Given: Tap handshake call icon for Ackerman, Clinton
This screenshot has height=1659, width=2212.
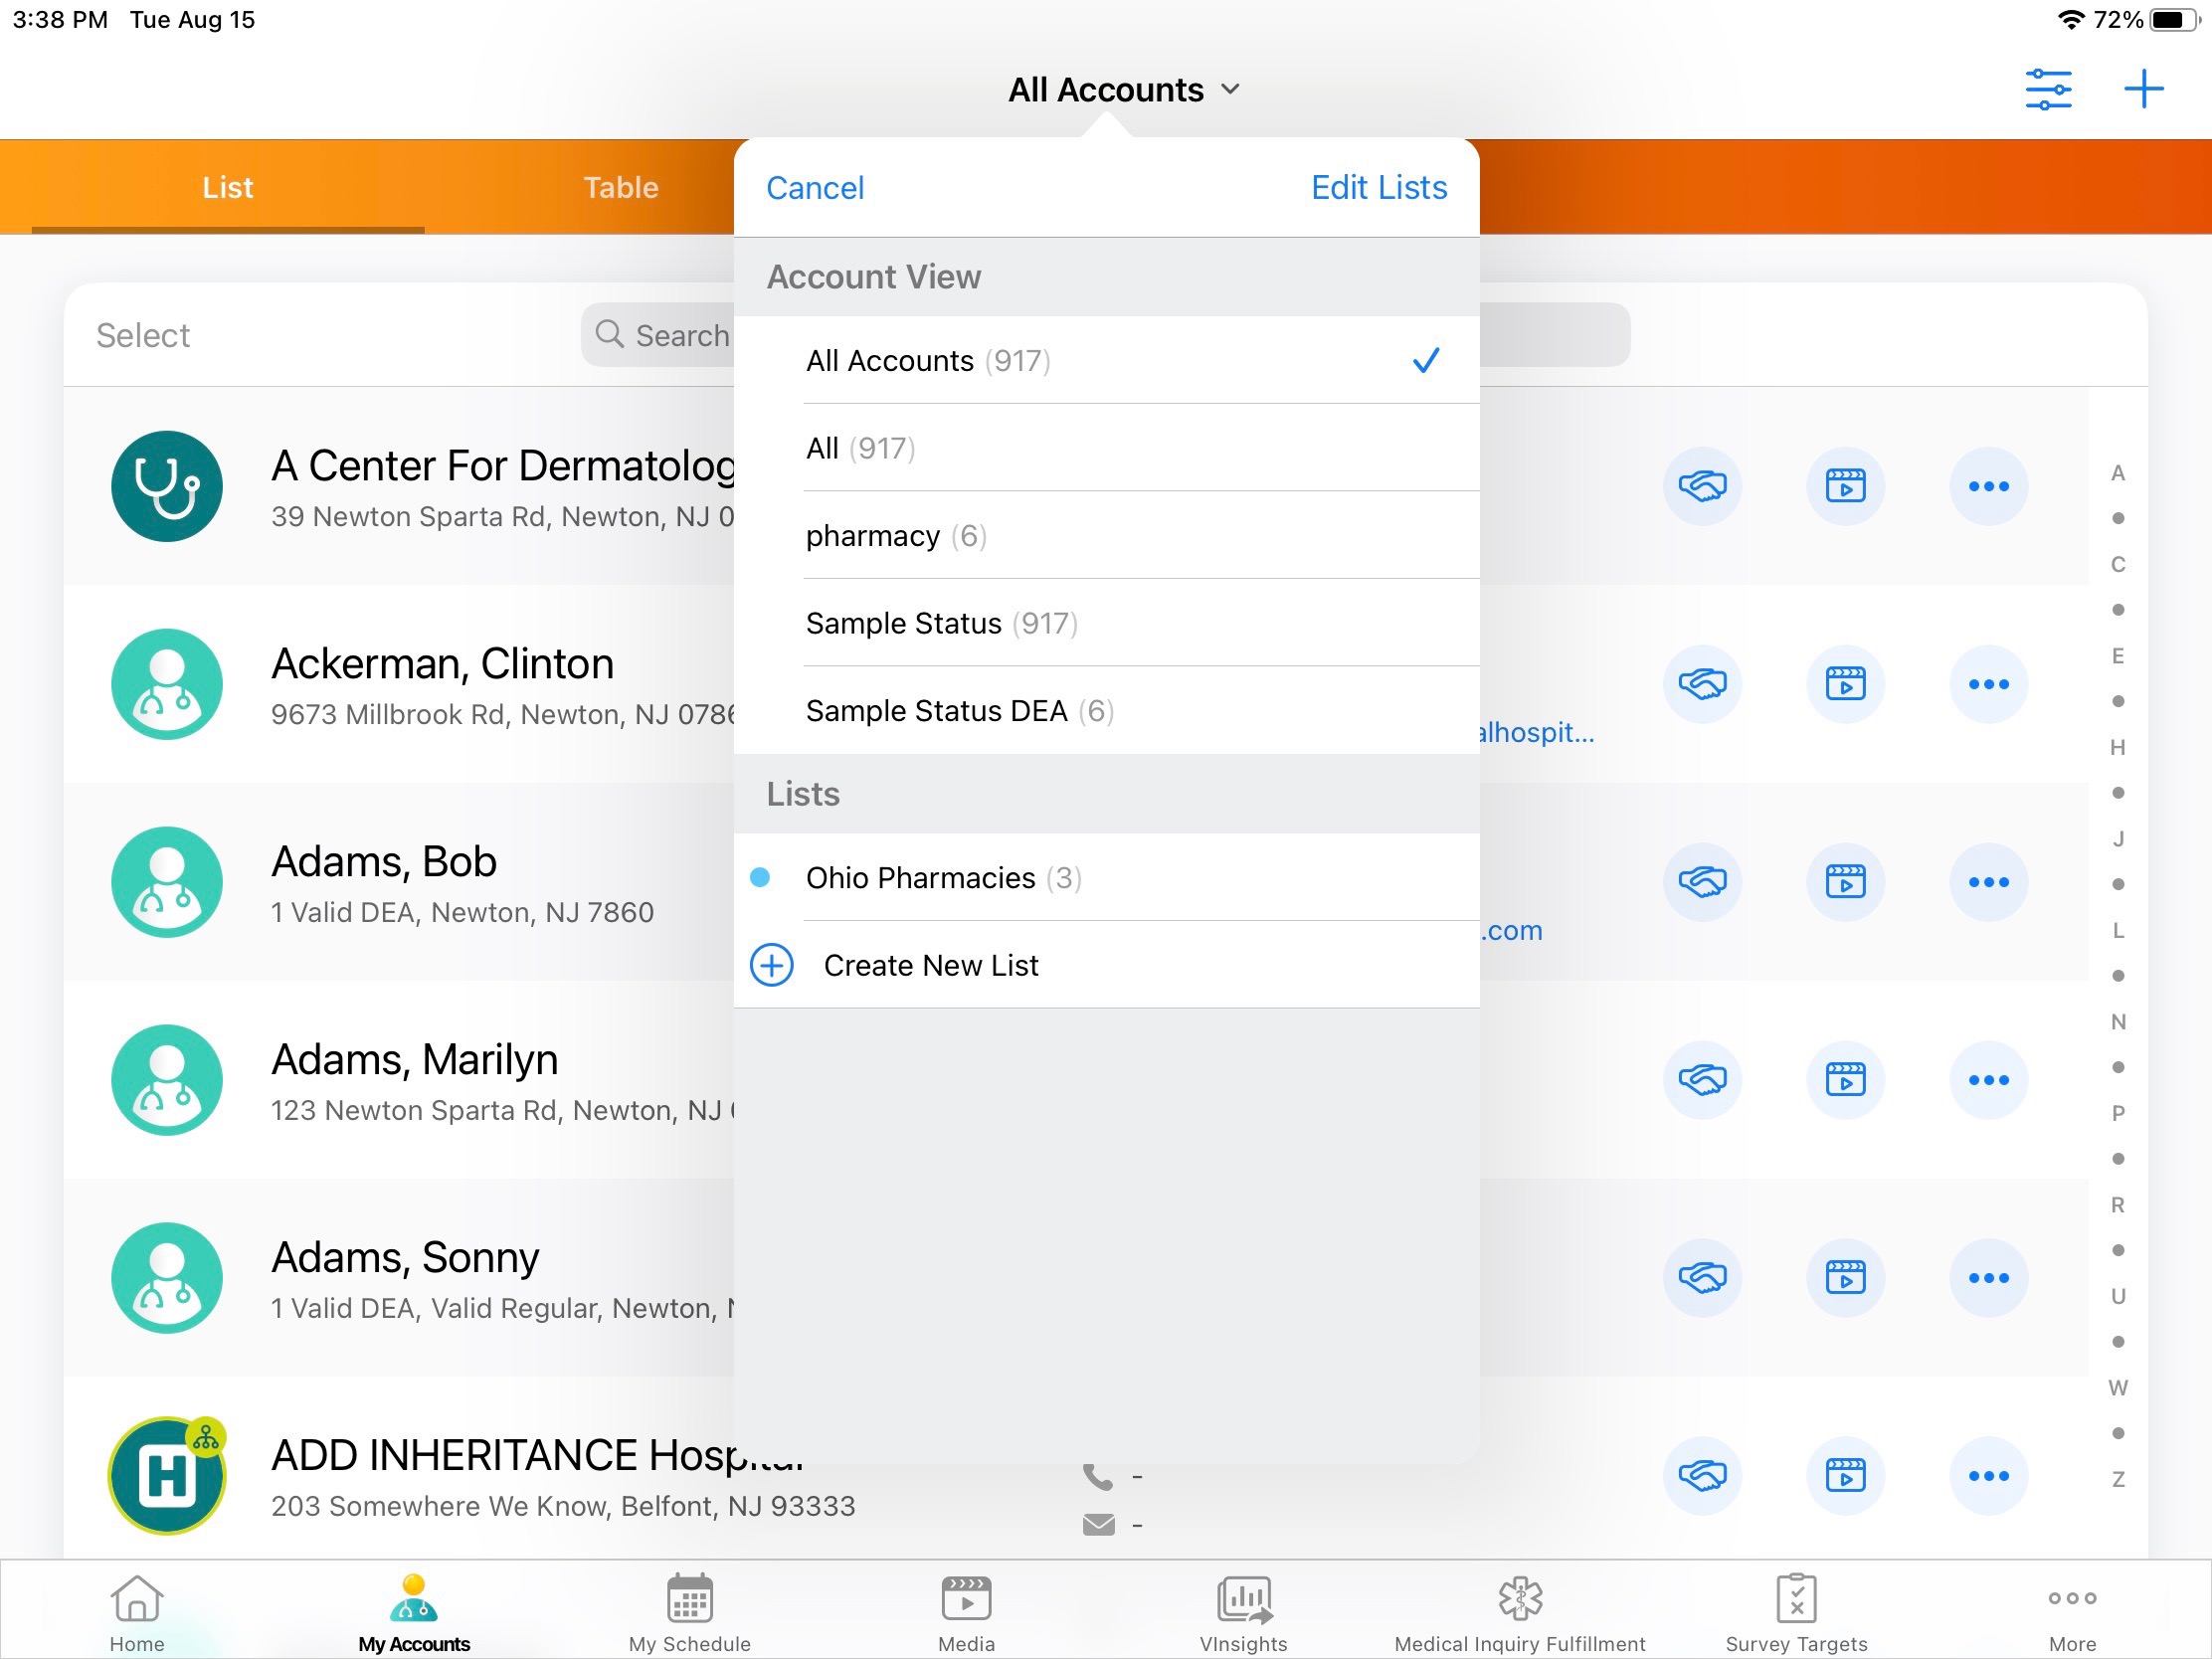Looking at the screenshot, I should click(x=1702, y=685).
